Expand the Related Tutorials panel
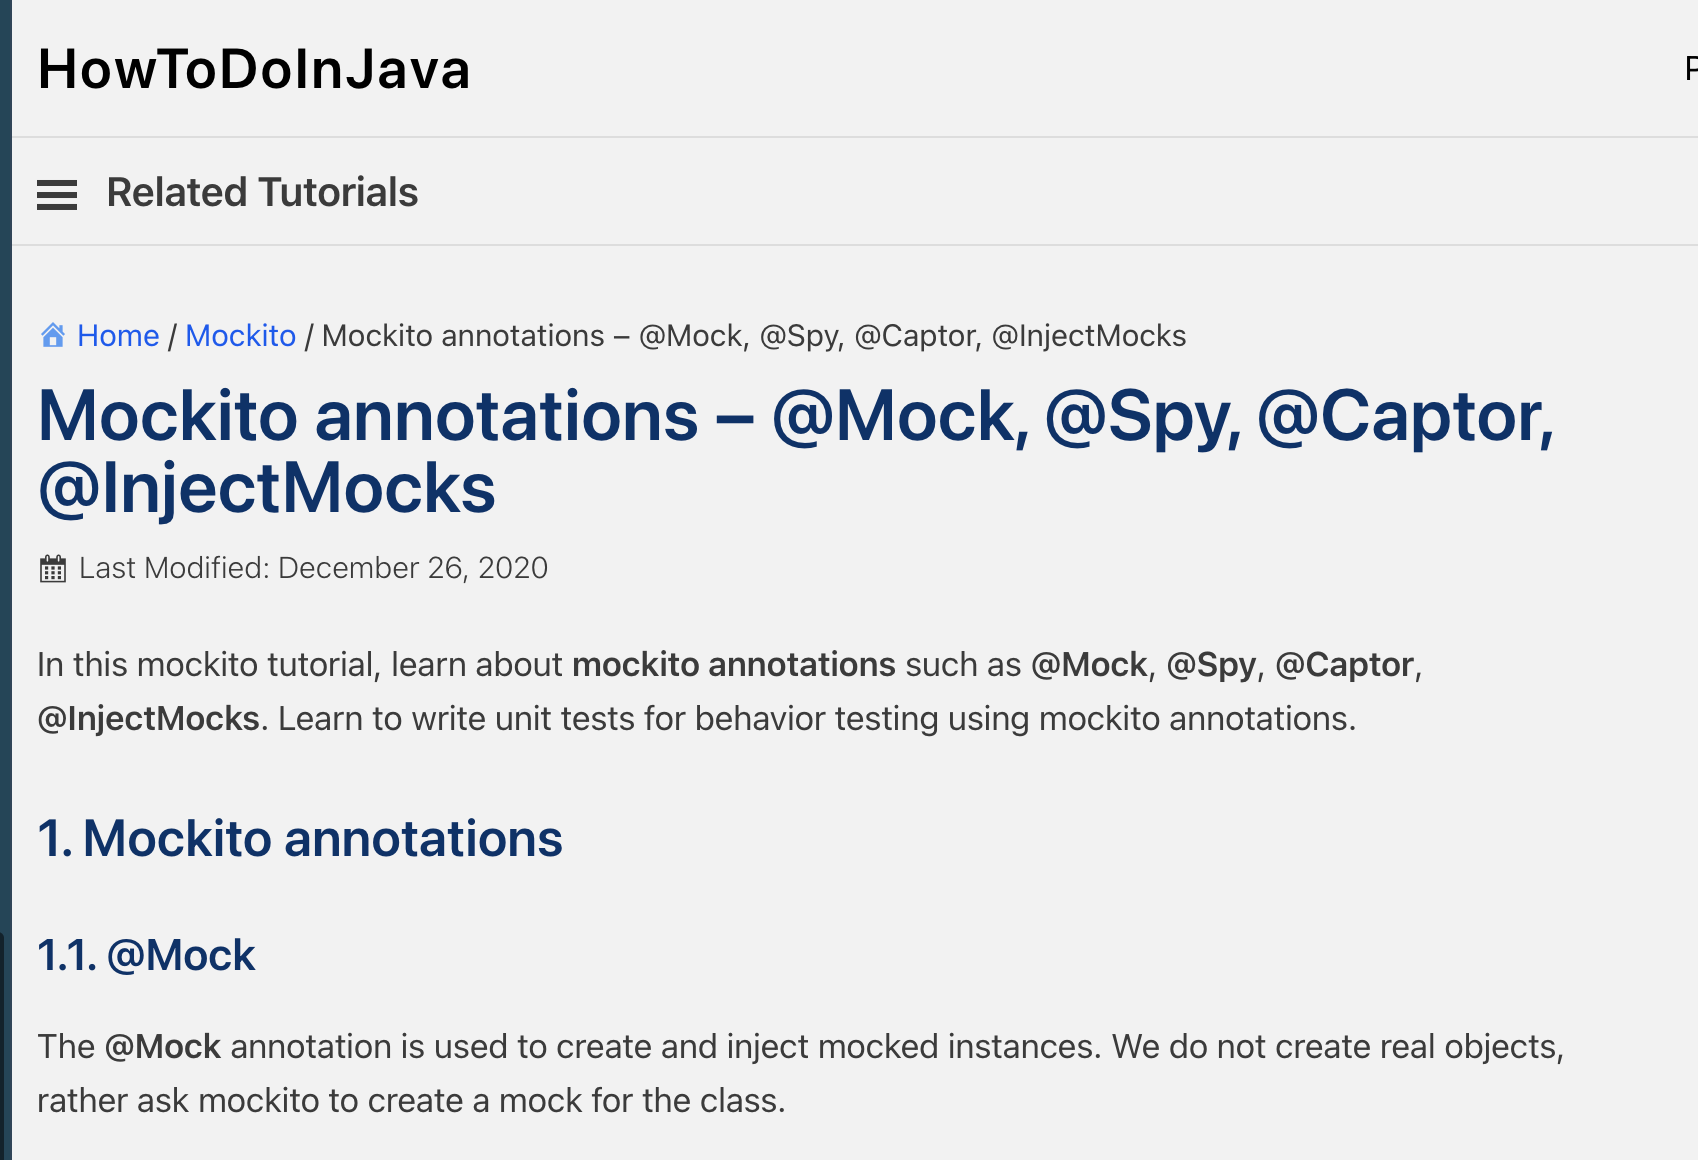1698x1160 pixels. point(57,193)
